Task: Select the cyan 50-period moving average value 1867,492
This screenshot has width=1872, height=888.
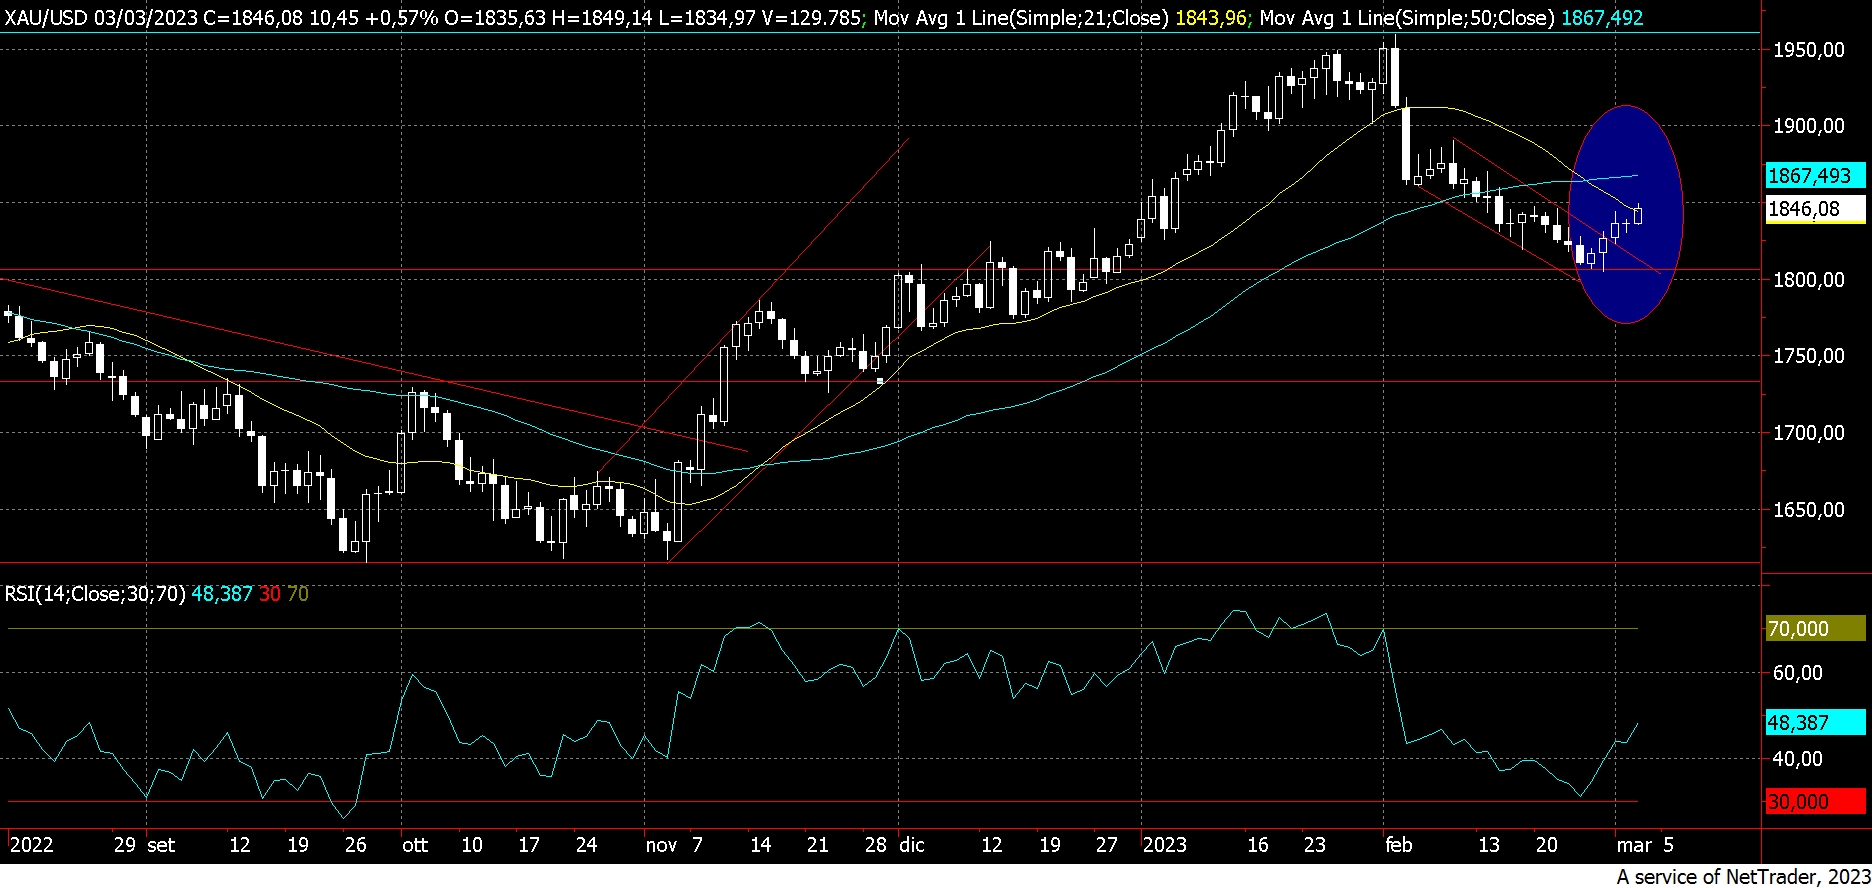Action: tap(1602, 18)
